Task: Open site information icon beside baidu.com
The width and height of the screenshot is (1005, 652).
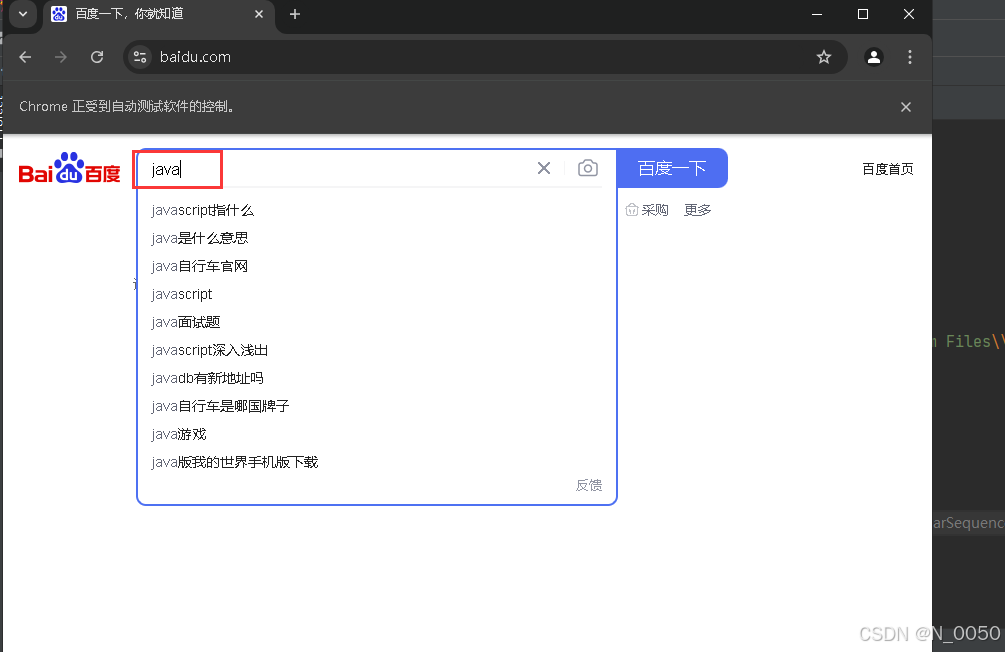Action: point(140,57)
